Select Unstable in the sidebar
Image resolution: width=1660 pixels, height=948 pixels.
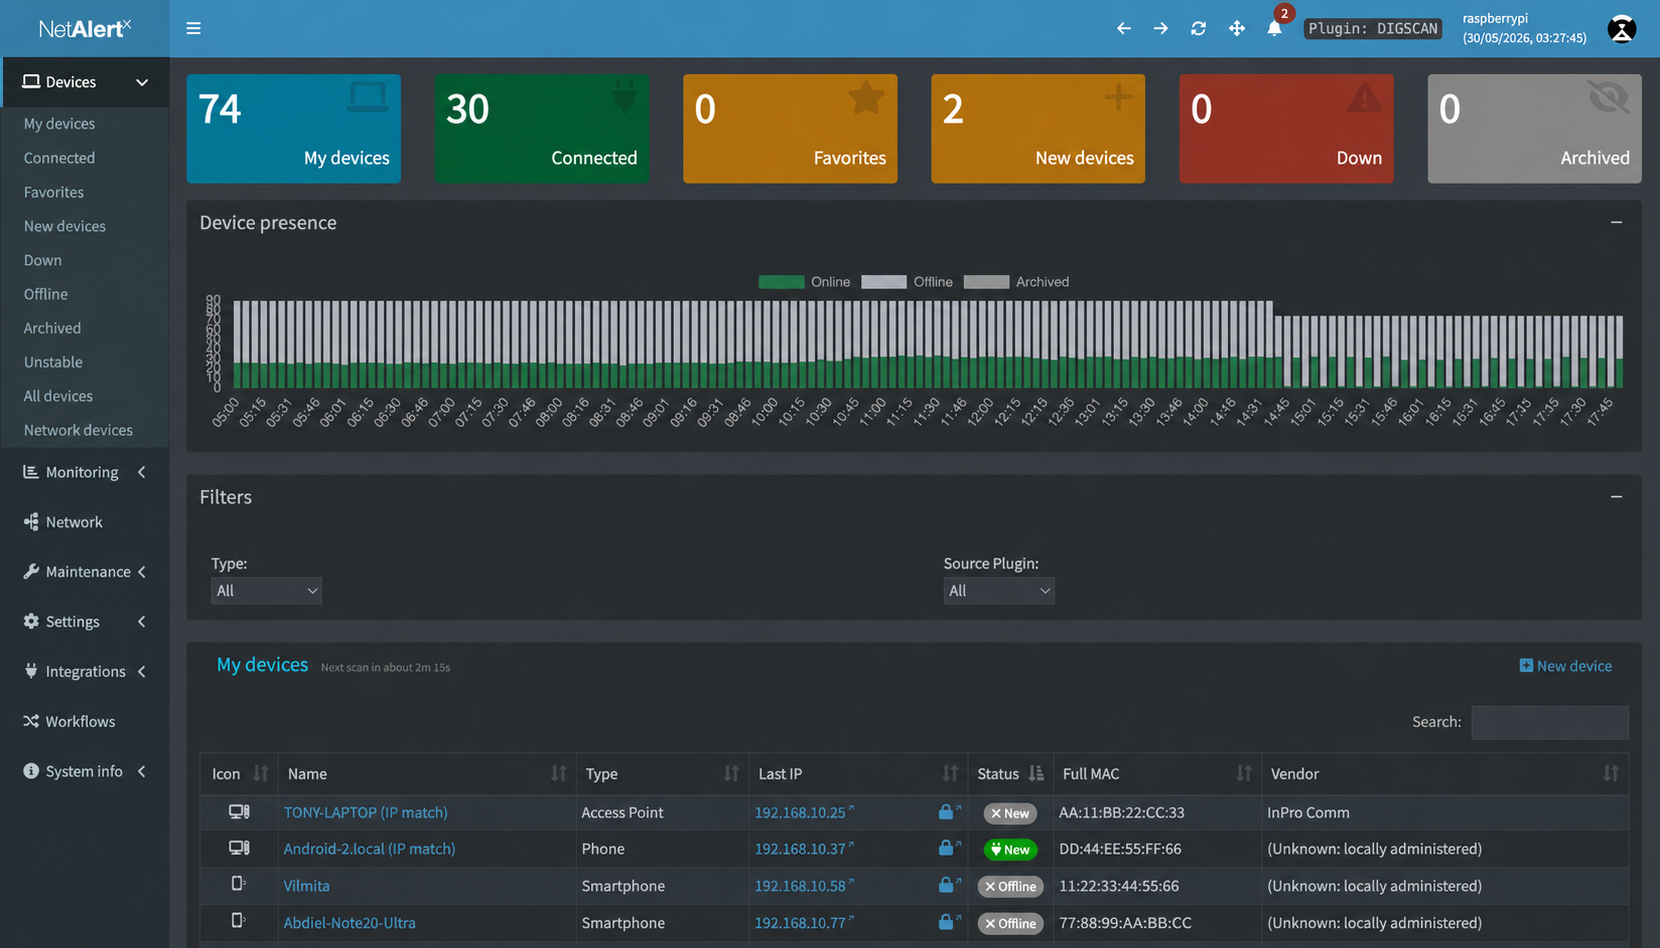53,362
